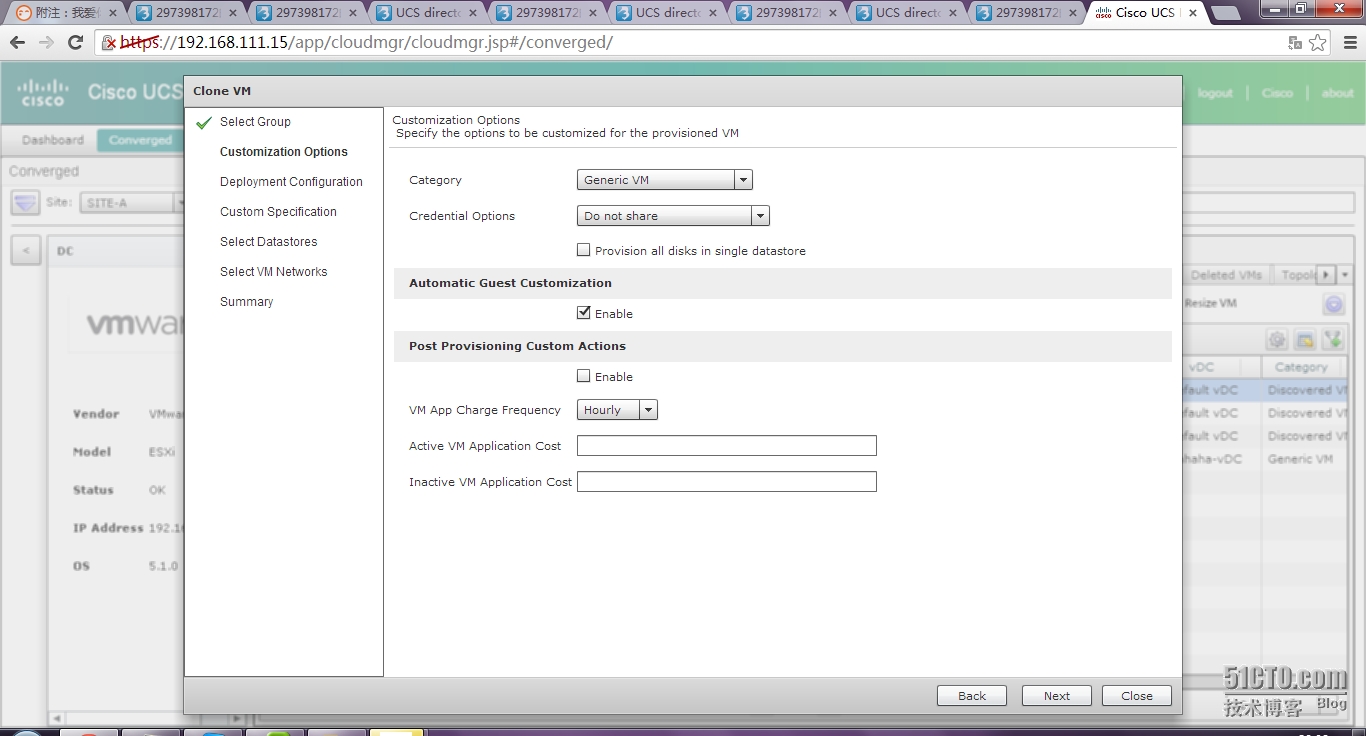Click the Inactive VM Application Cost field
Image resolution: width=1366 pixels, height=736 pixels.
click(727, 482)
